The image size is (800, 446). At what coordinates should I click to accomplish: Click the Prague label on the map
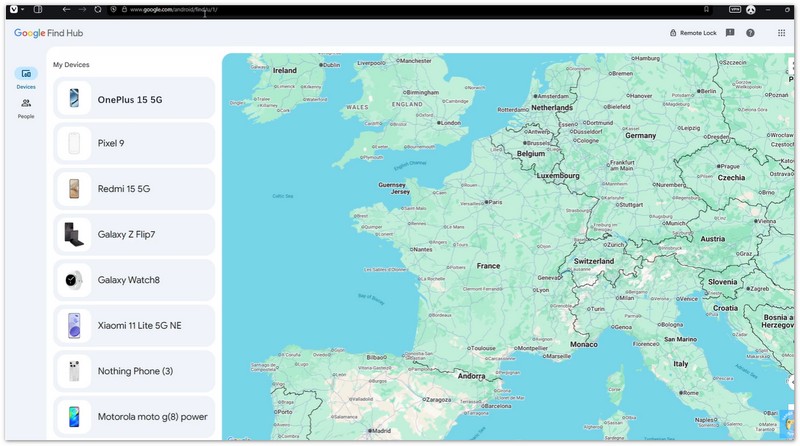tap(729, 166)
